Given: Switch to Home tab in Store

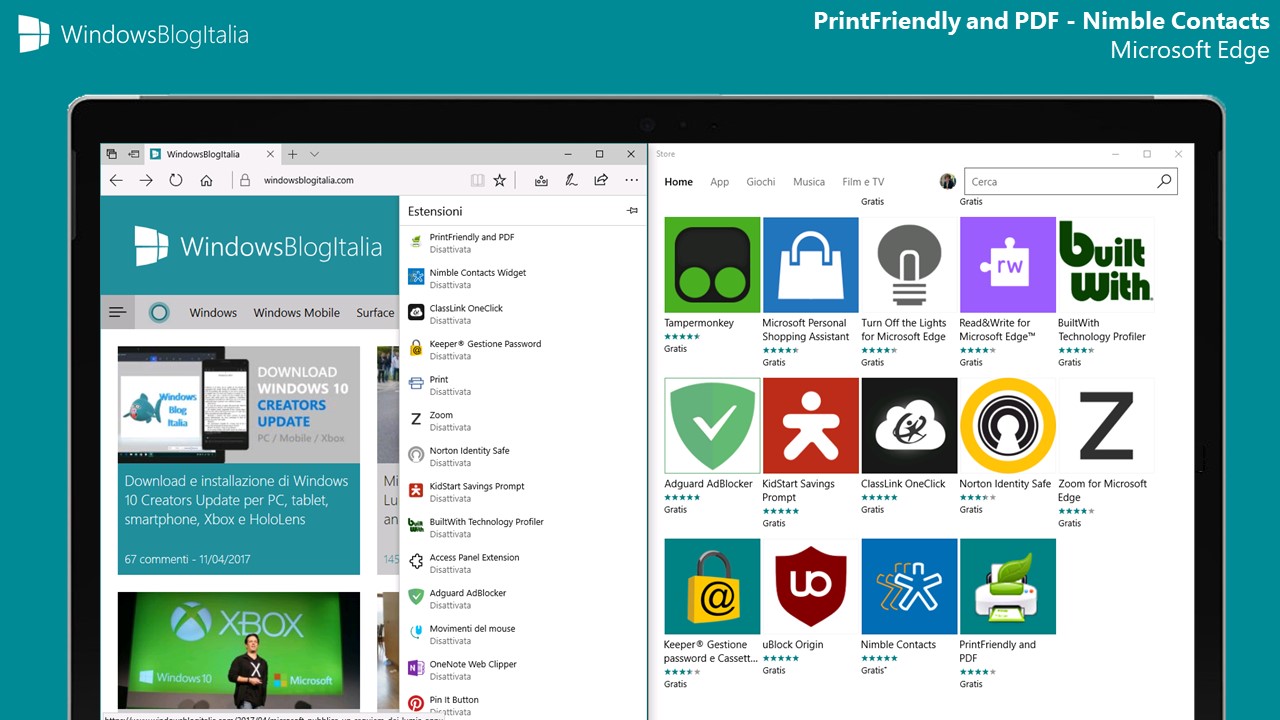Looking at the screenshot, I should pos(678,182).
